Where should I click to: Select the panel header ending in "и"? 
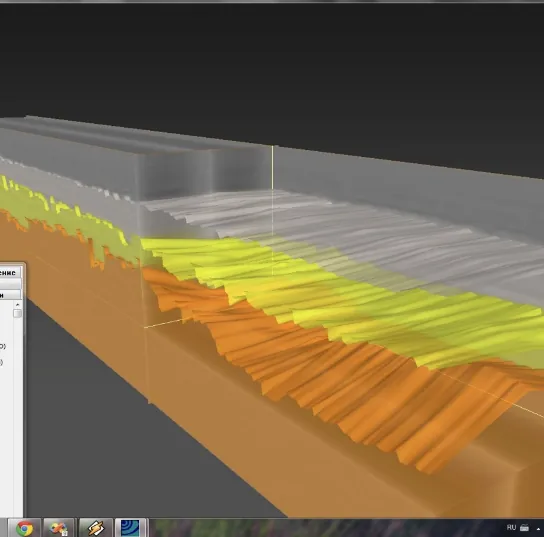(x=10, y=295)
